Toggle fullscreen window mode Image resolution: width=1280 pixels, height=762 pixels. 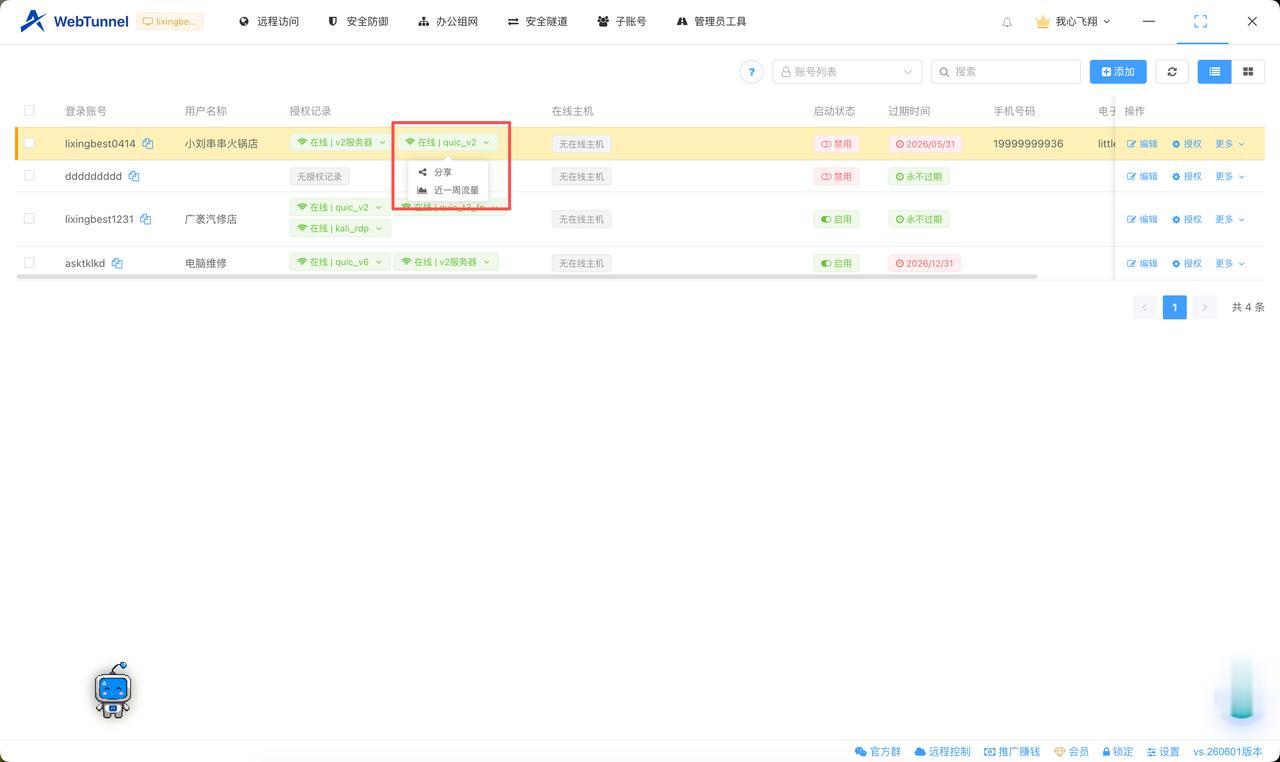point(1201,21)
